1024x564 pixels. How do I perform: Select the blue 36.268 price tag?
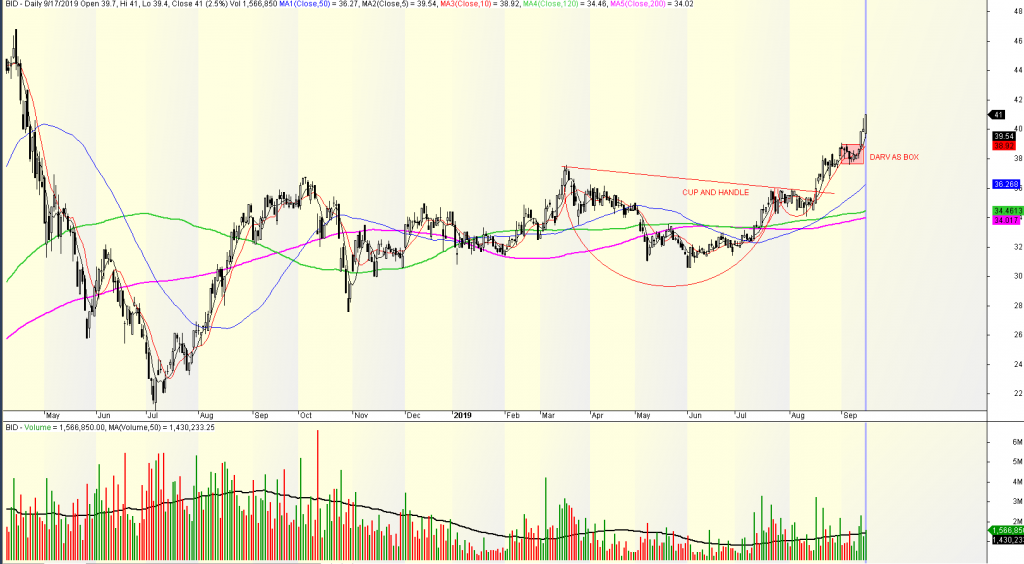point(1004,184)
